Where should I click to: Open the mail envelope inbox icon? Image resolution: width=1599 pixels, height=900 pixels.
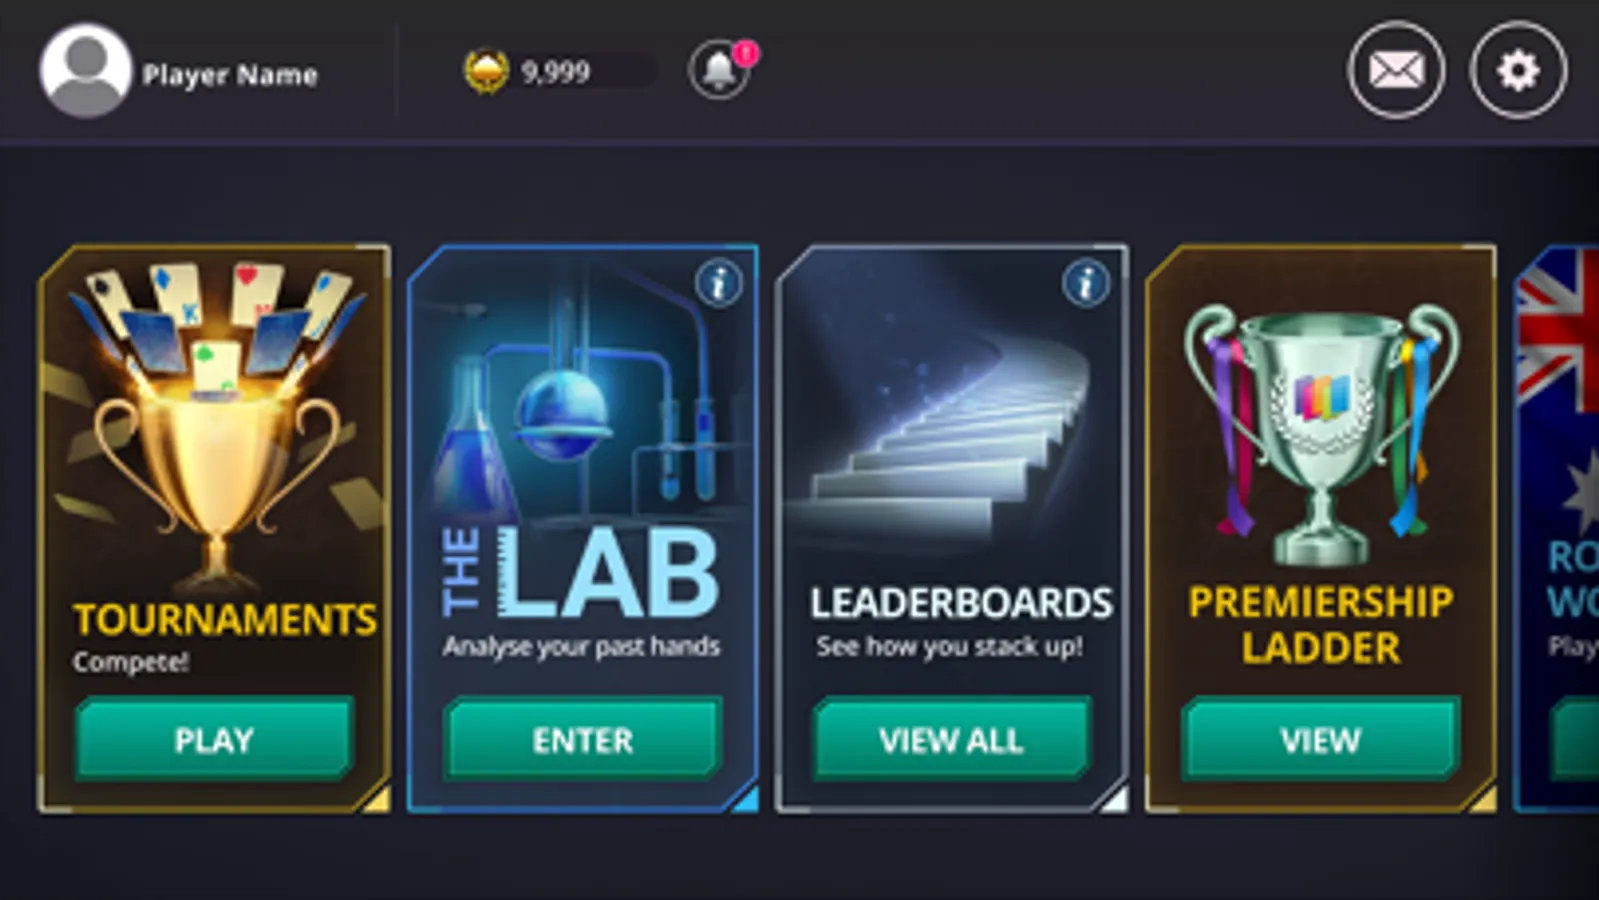pyautogui.click(x=1396, y=71)
